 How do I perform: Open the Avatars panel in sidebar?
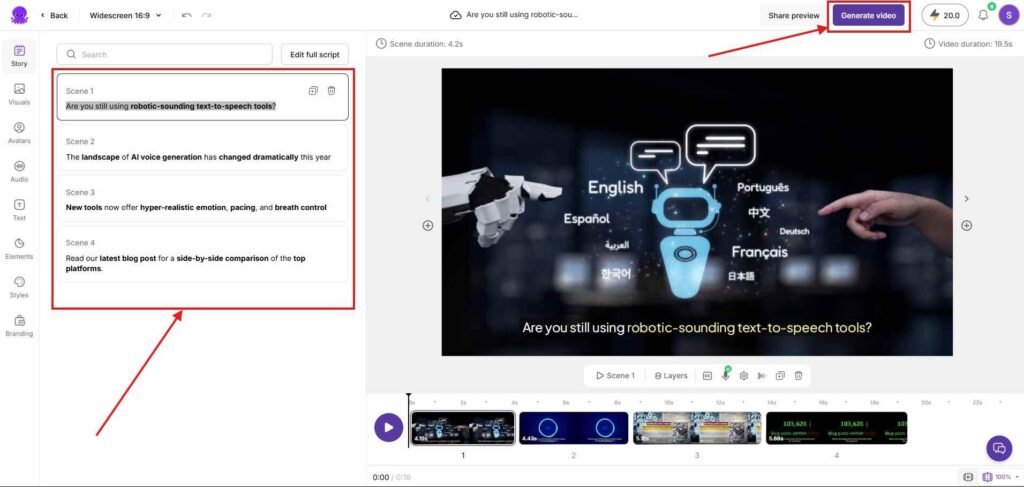point(19,133)
